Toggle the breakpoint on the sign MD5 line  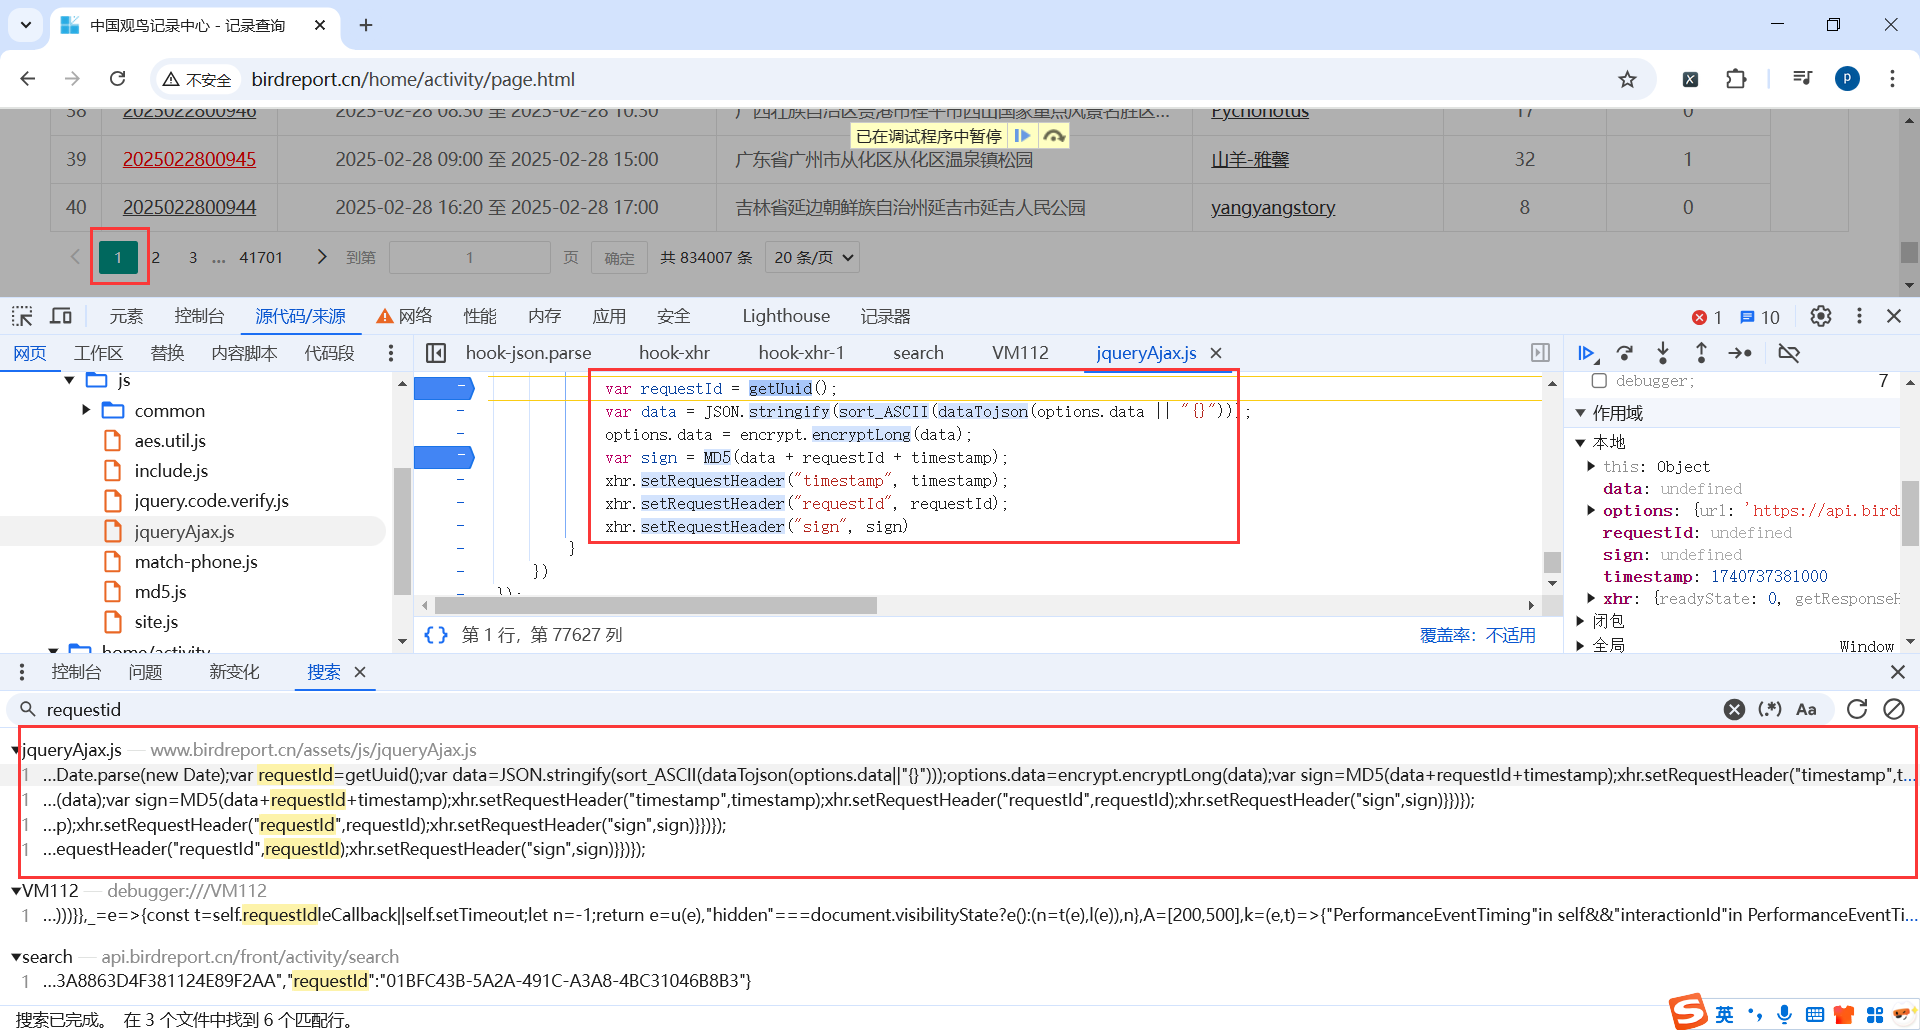(x=443, y=458)
